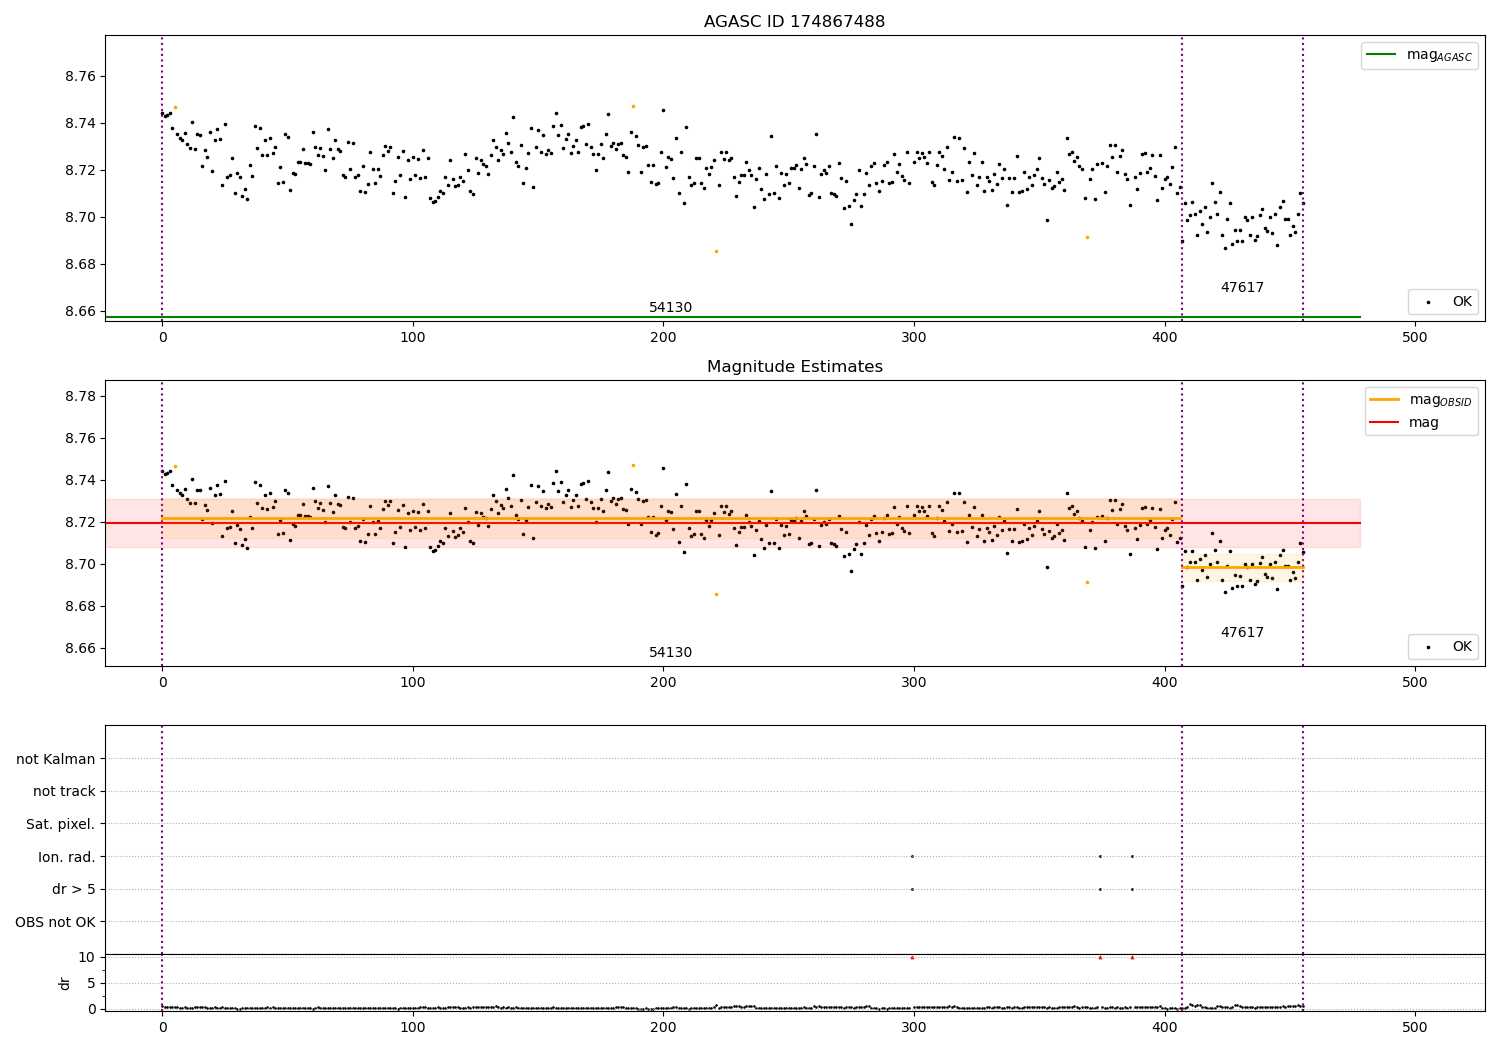Click the '8.66' tick in the top plot
The image size is (1500, 1050).
80,312
